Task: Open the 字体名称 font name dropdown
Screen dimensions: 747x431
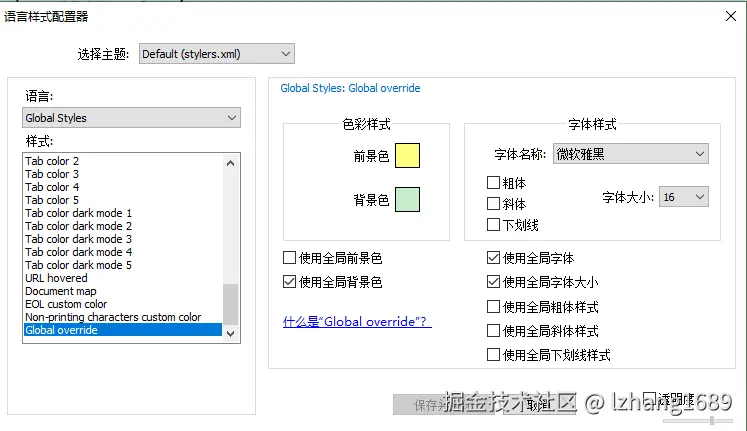Action: pyautogui.click(x=630, y=154)
